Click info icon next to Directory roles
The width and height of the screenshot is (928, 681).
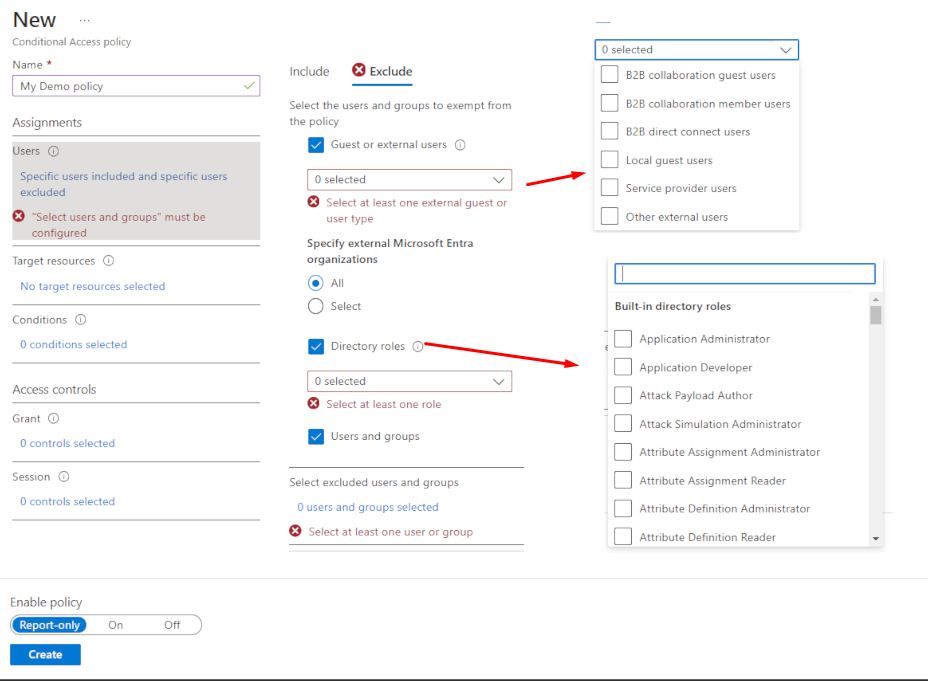pos(418,347)
